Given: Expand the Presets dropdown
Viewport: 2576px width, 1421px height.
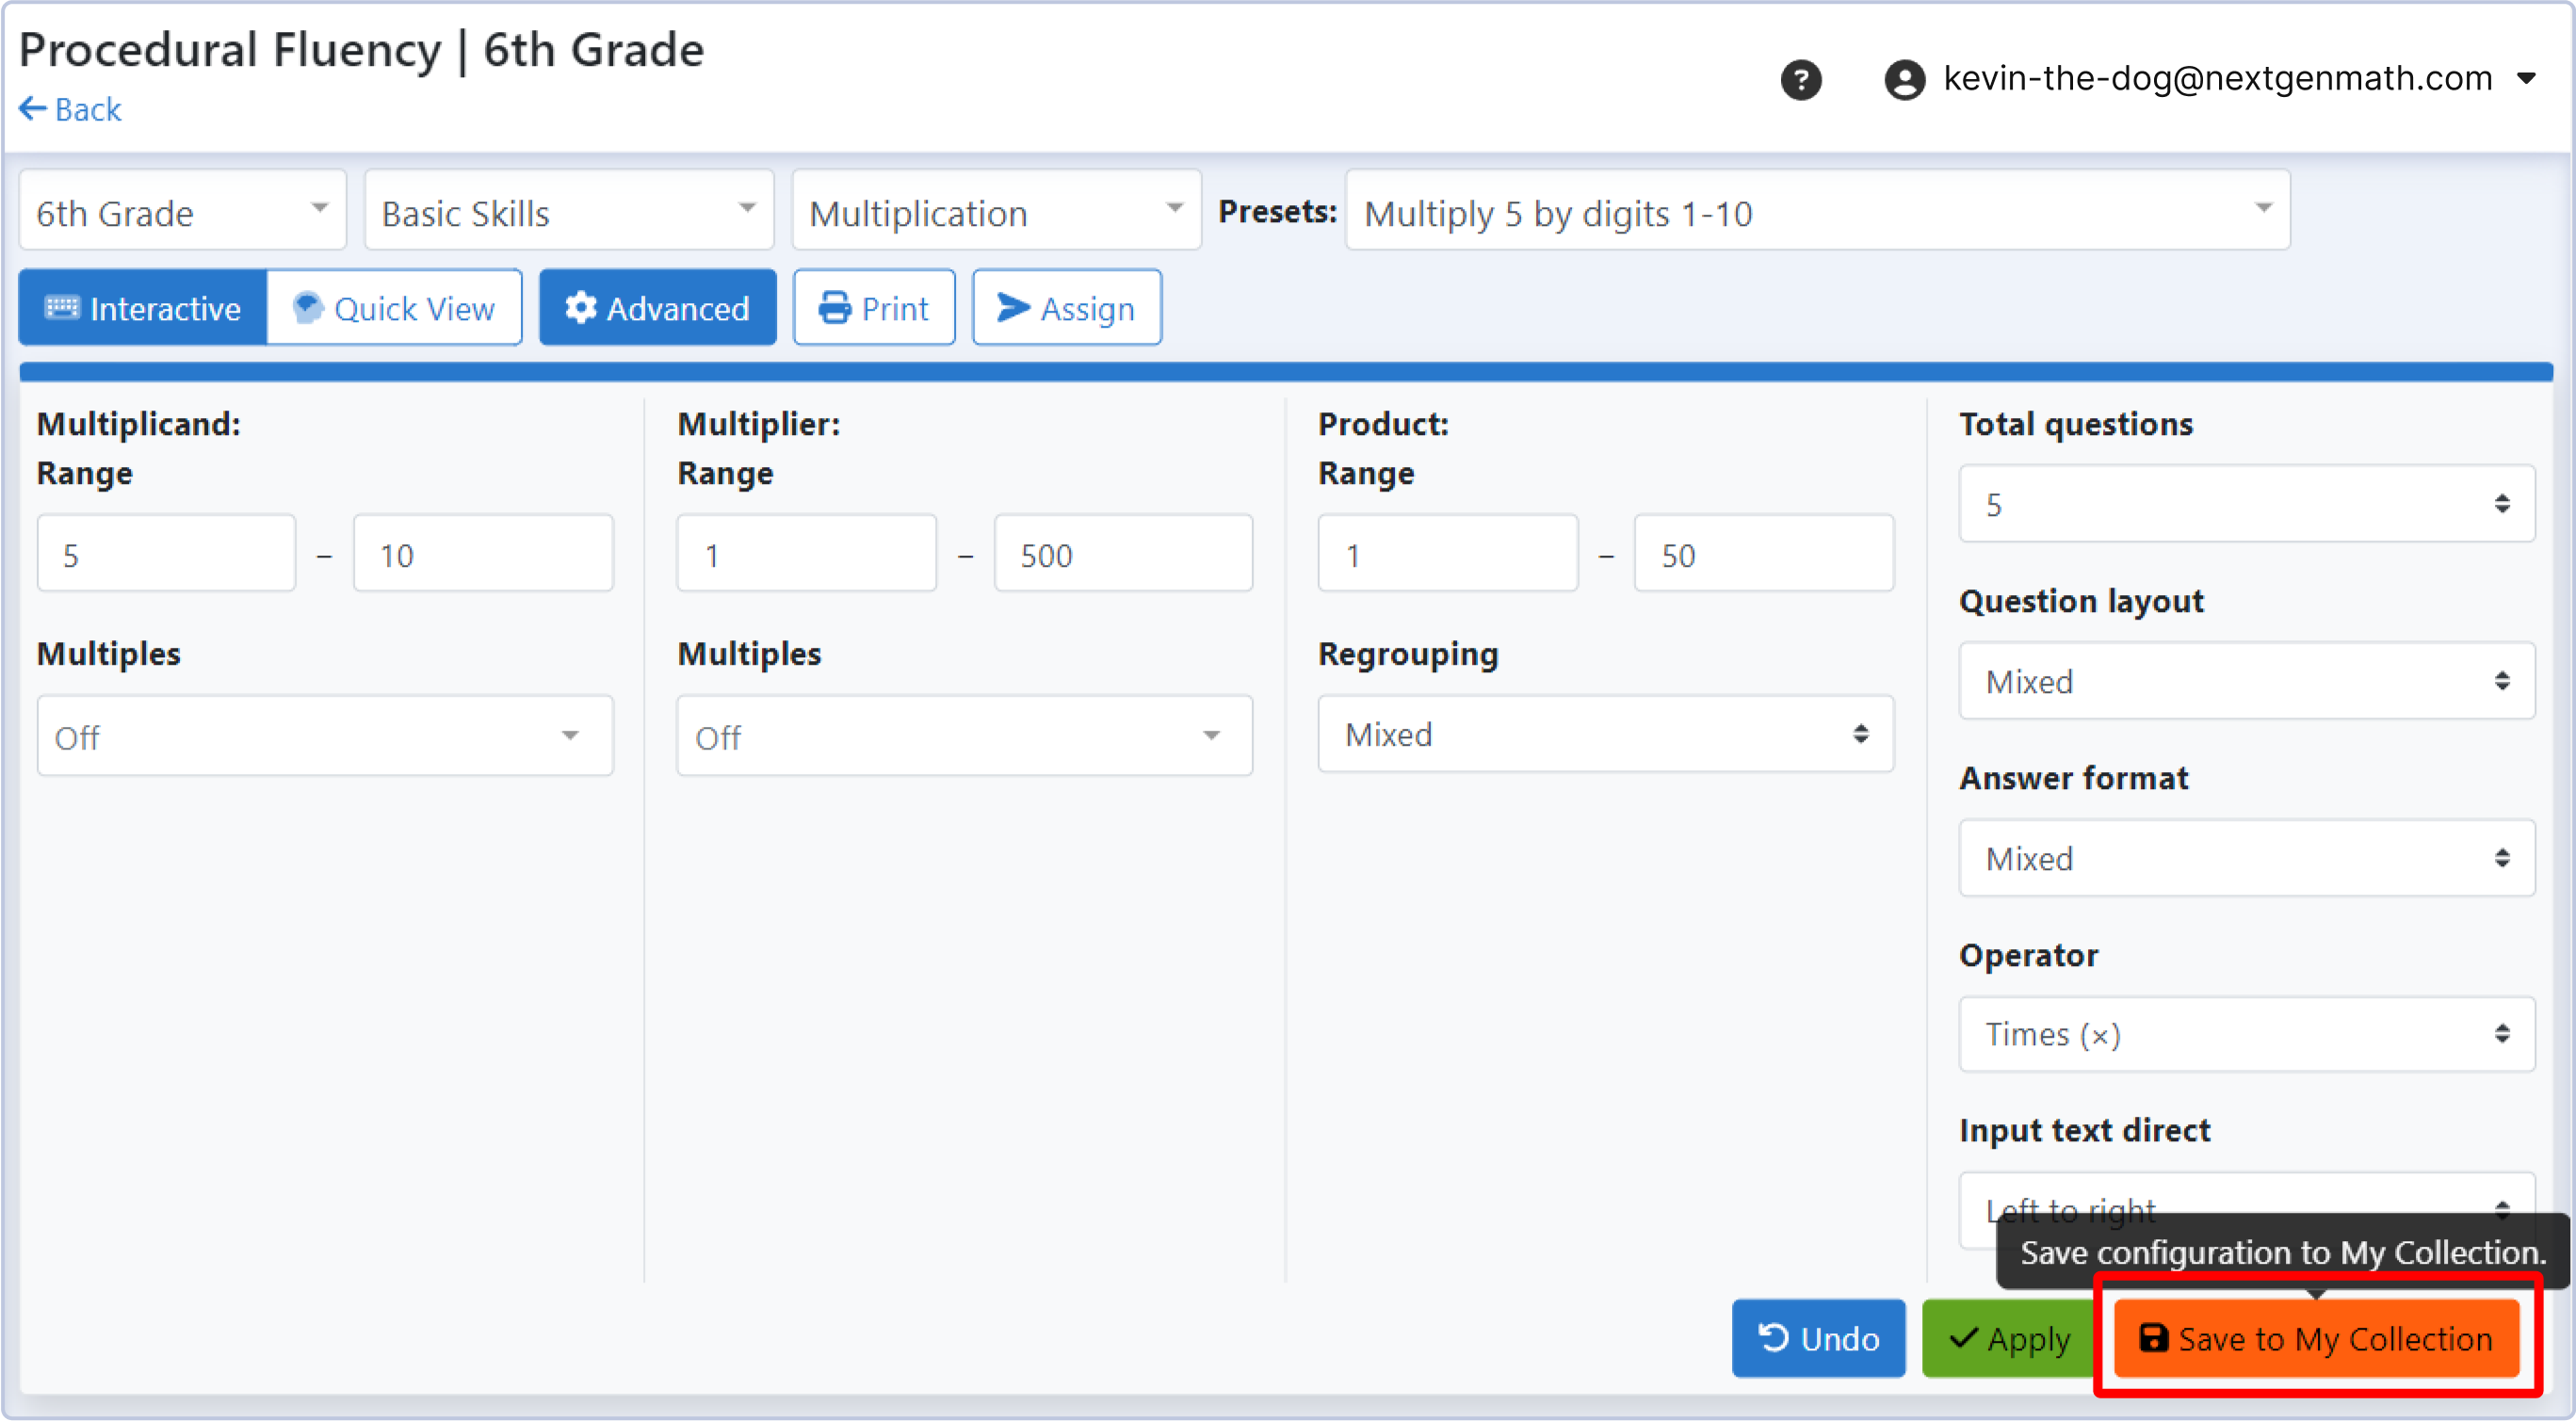Looking at the screenshot, I should (1818, 211).
